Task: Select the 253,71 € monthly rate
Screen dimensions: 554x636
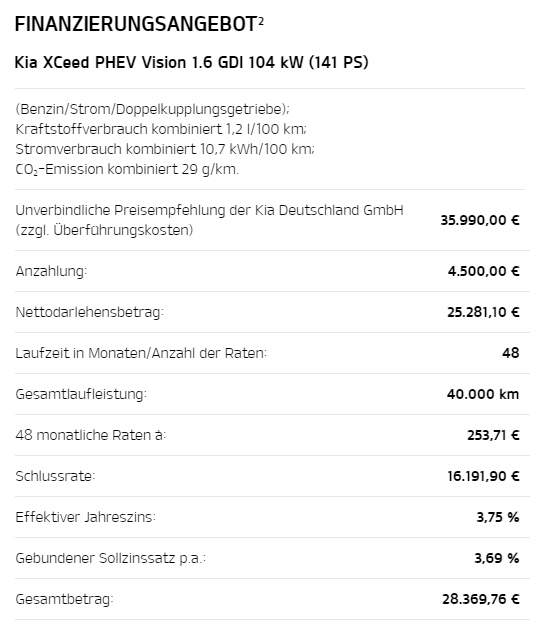Action: pyautogui.click(x=493, y=435)
